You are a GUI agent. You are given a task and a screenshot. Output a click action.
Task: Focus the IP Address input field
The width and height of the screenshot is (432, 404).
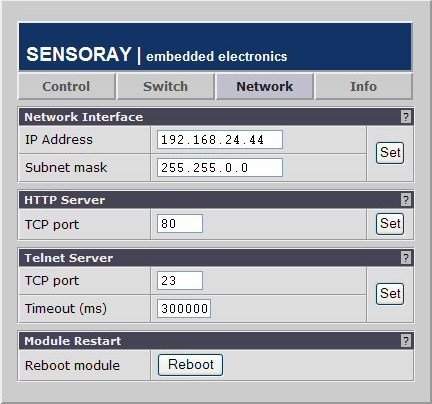pyautogui.click(x=220, y=140)
